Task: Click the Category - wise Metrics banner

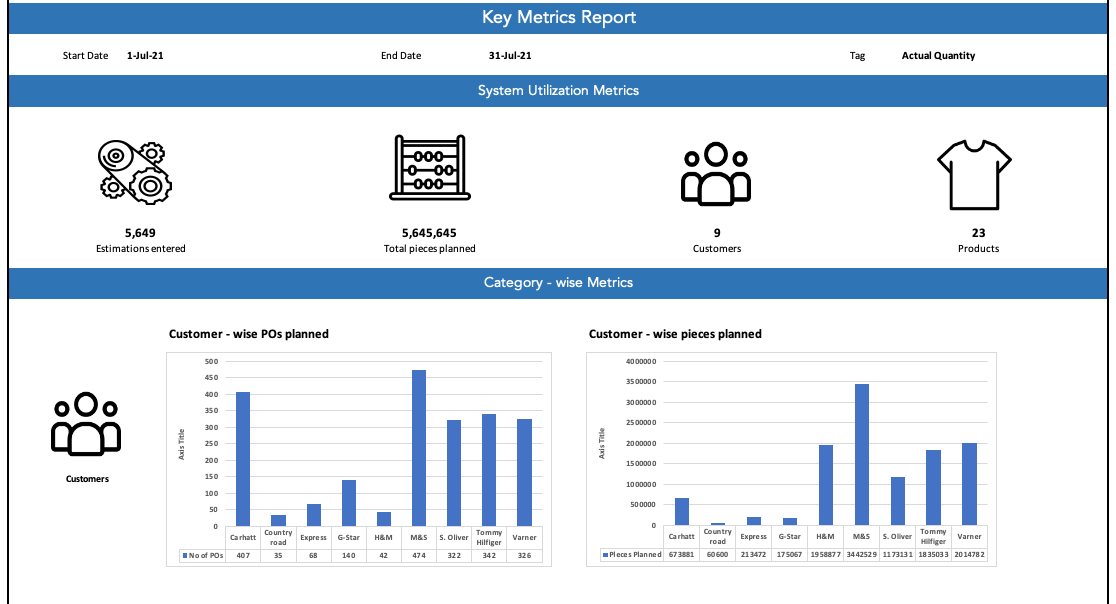Action: click(558, 282)
